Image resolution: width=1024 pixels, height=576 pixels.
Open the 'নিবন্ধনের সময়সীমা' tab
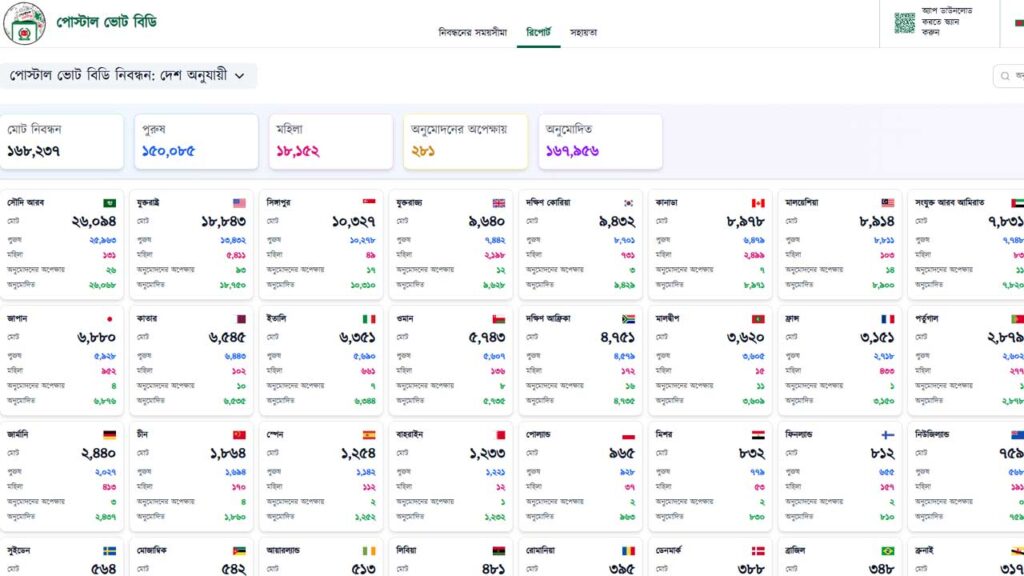(x=472, y=32)
